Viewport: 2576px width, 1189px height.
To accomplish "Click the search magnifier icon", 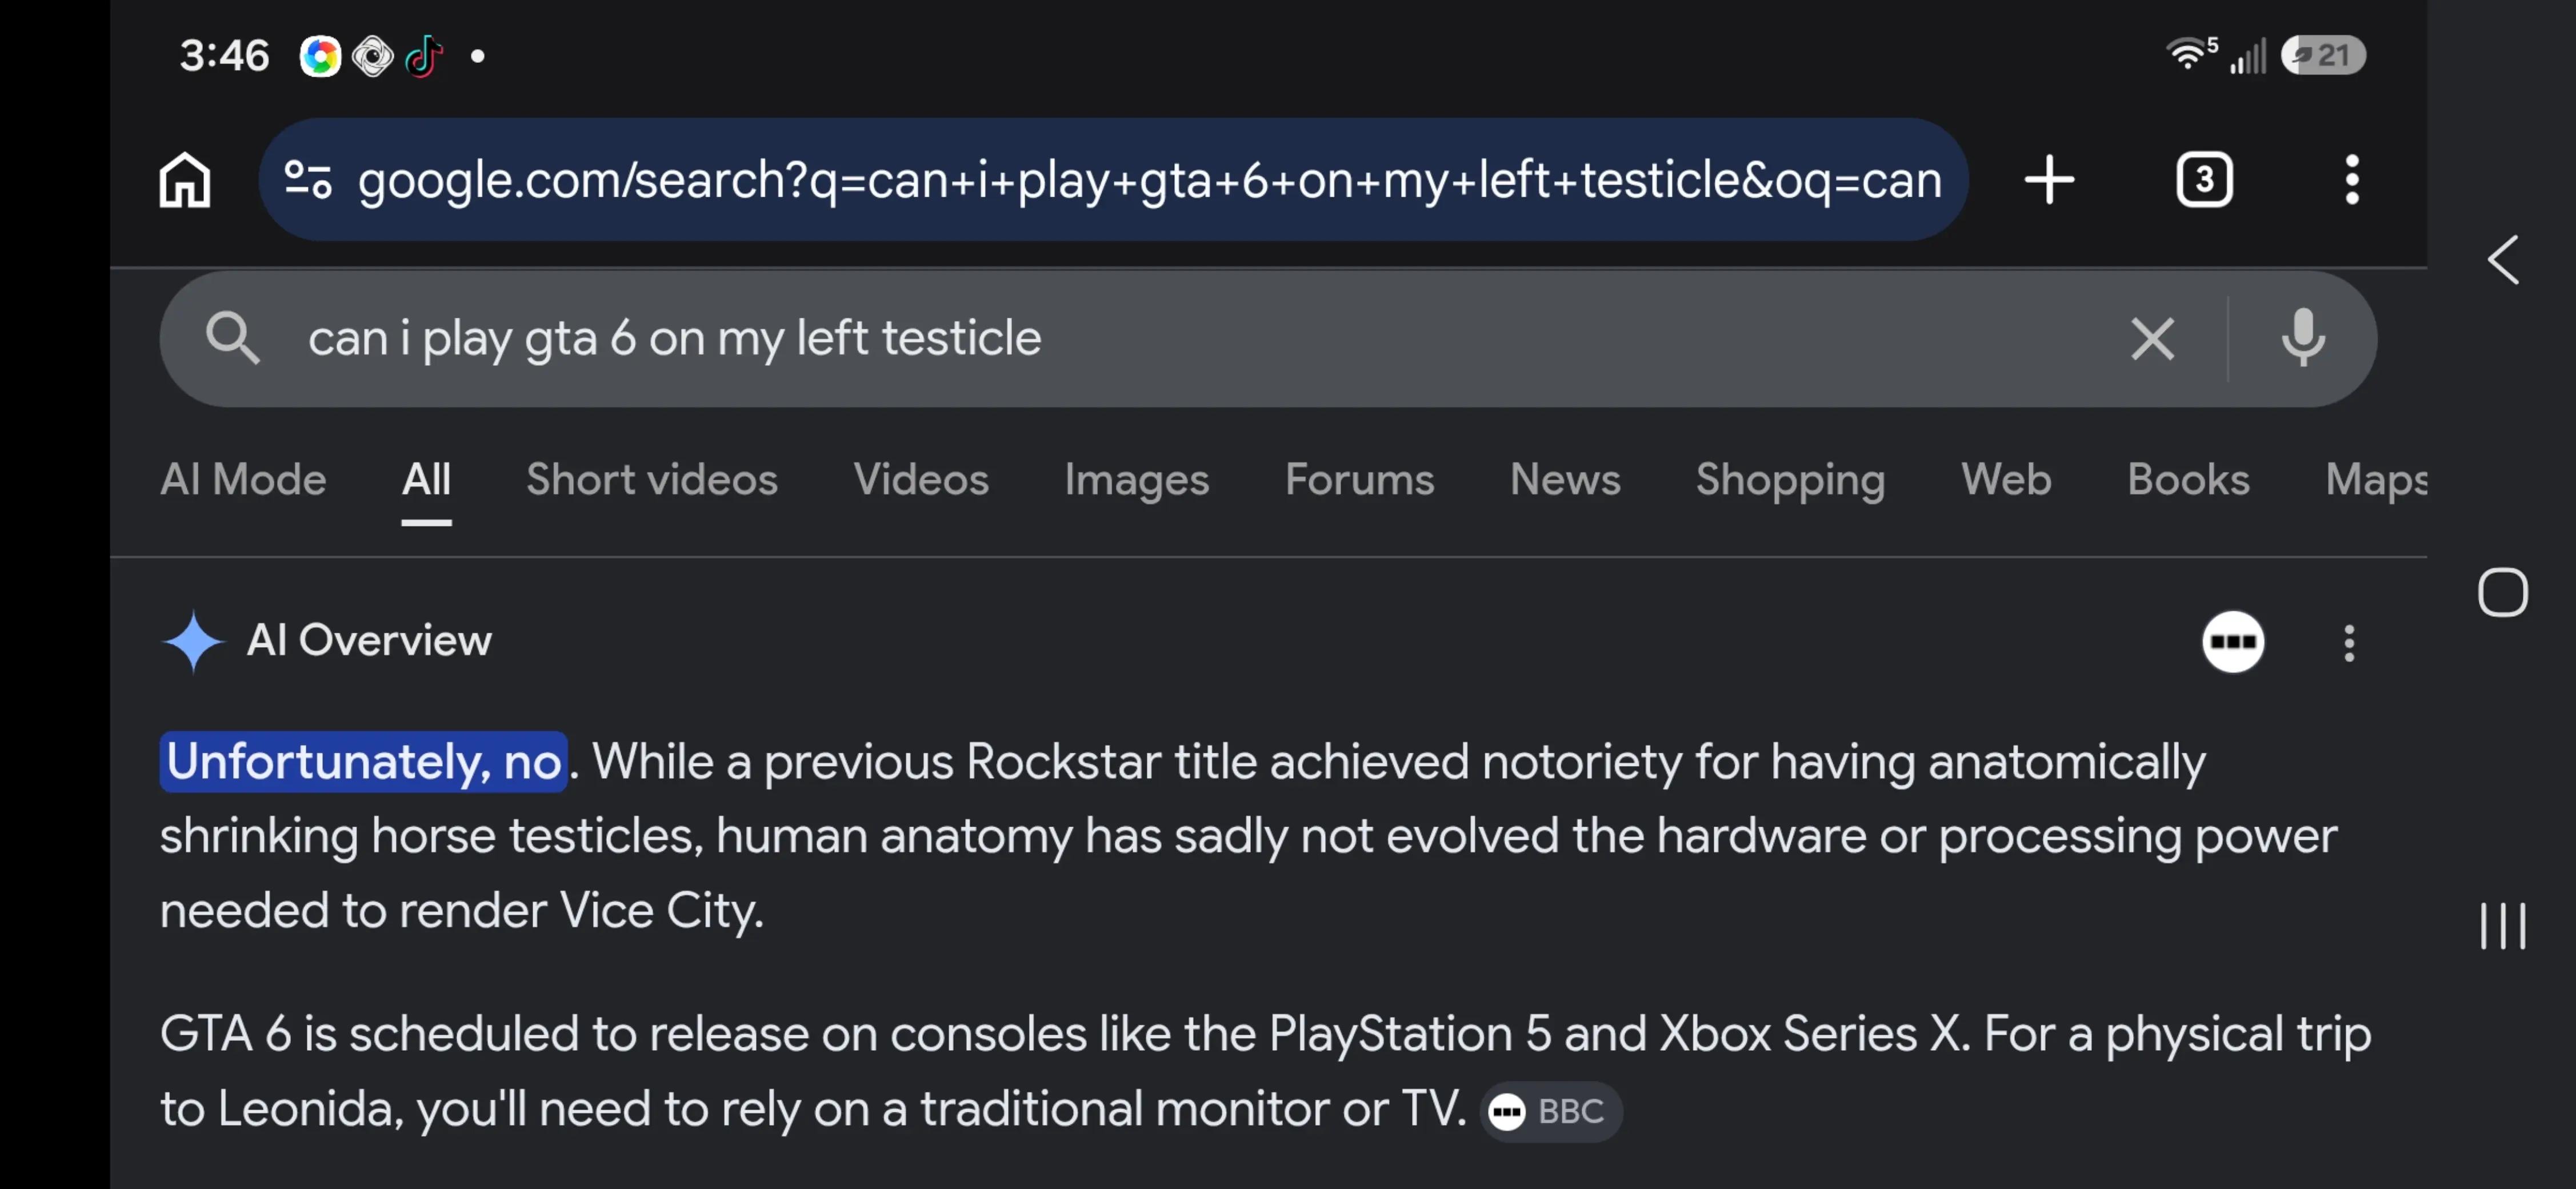I will (232, 338).
